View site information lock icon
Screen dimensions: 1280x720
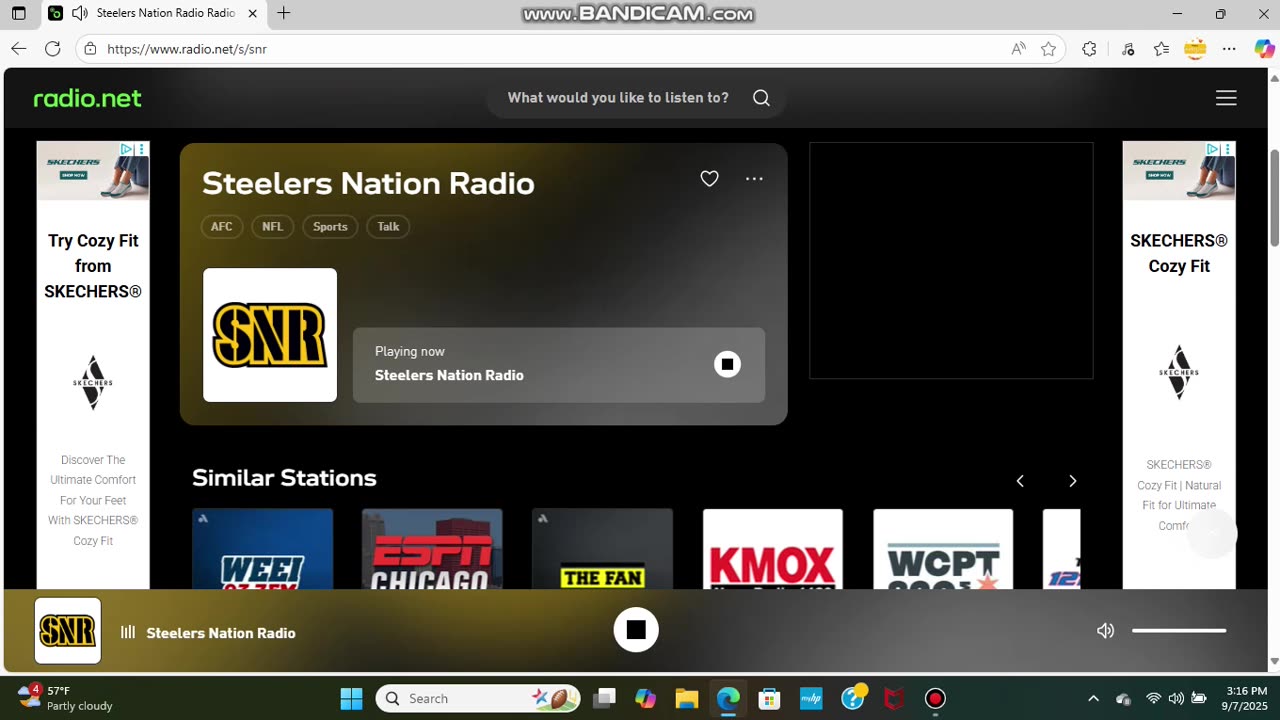tap(90, 48)
